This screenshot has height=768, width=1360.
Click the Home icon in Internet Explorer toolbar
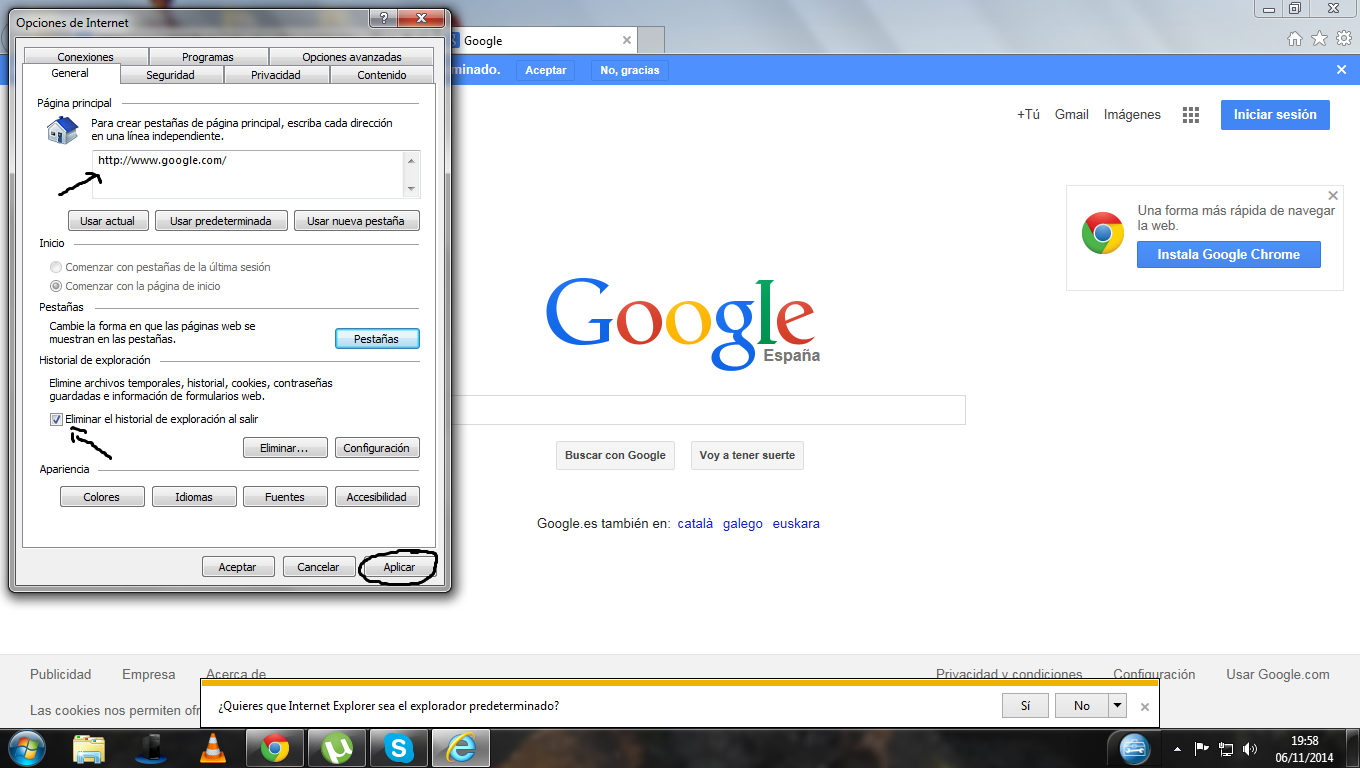[1295, 39]
